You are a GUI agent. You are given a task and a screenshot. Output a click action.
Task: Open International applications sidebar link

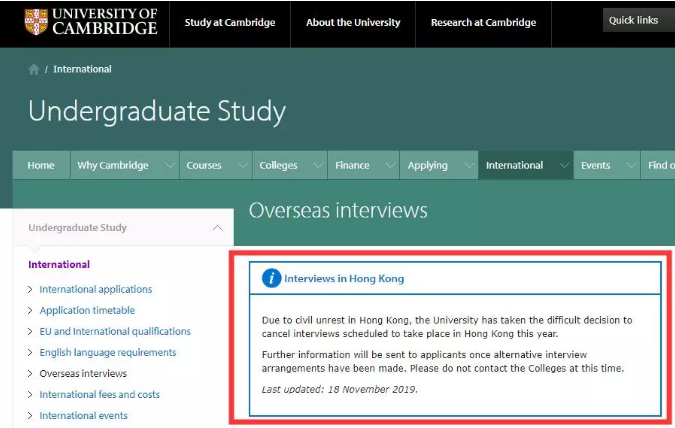(95, 289)
